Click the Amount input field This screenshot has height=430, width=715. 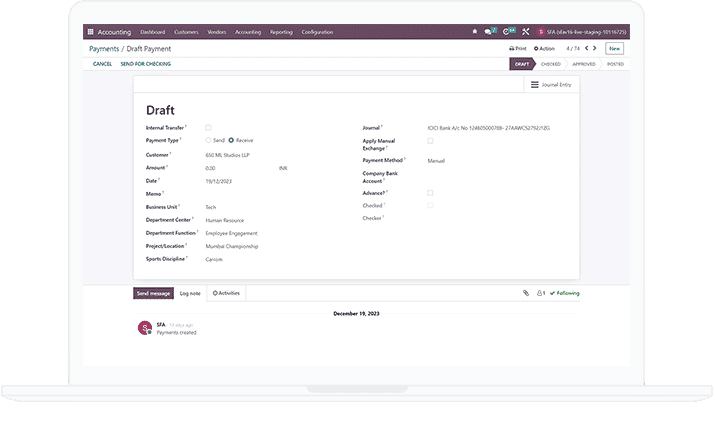240,168
